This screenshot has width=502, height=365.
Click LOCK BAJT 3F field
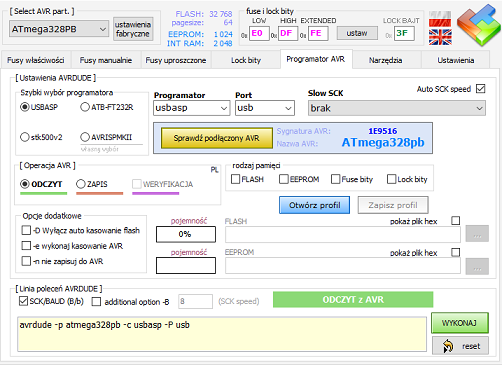pyautogui.click(x=404, y=33)
